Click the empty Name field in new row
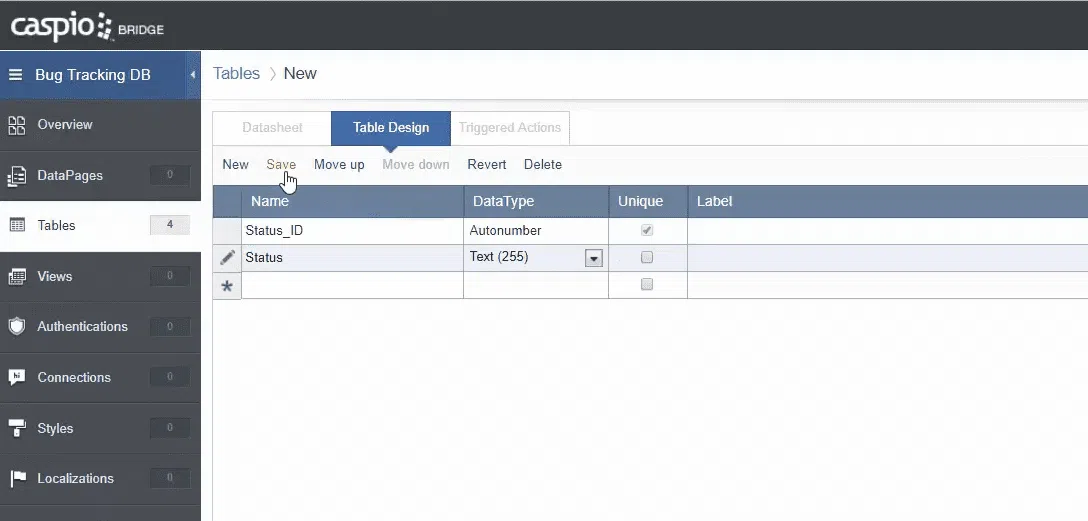The height and width of the screenshot is (521, 1088). point(352,285)
